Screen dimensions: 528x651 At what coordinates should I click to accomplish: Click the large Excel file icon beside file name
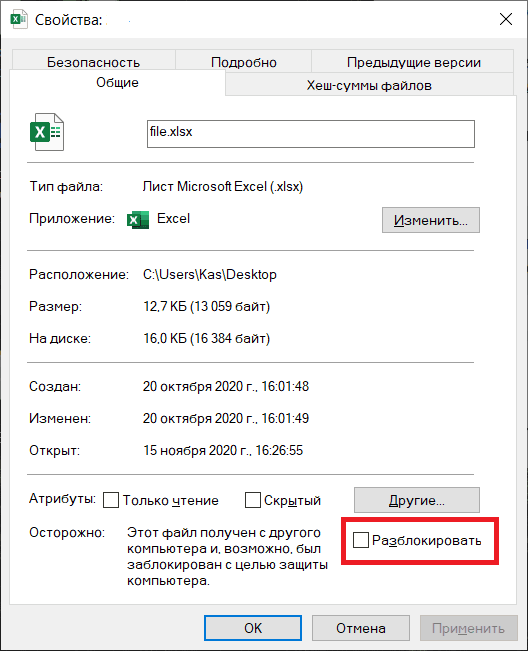tap(47, 132)
